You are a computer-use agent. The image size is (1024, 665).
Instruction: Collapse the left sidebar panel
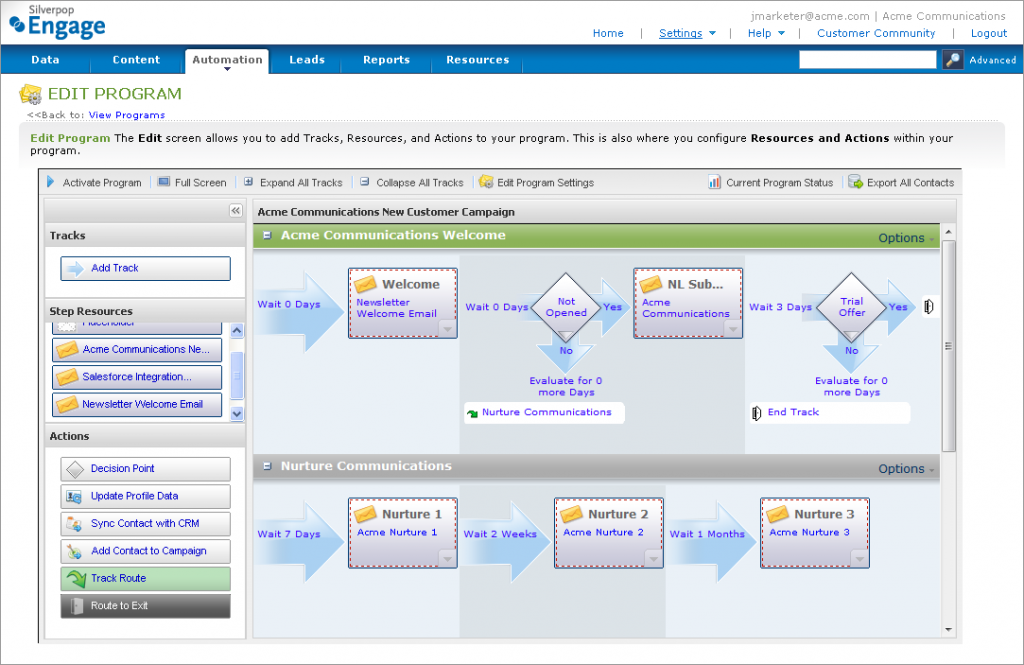pos(236,210)
